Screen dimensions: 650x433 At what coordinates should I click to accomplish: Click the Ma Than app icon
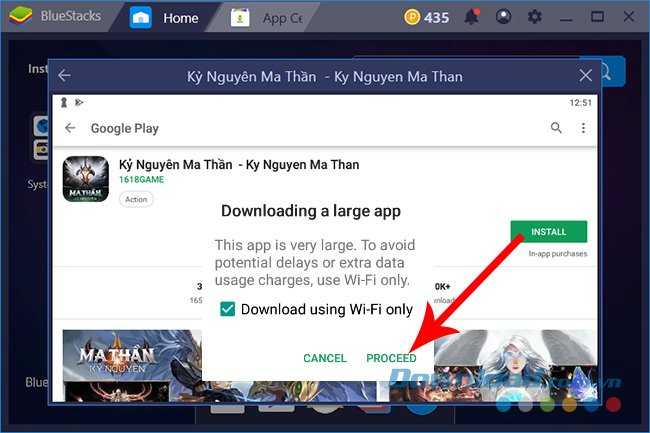pyautogui.click(x=86, y=179)
